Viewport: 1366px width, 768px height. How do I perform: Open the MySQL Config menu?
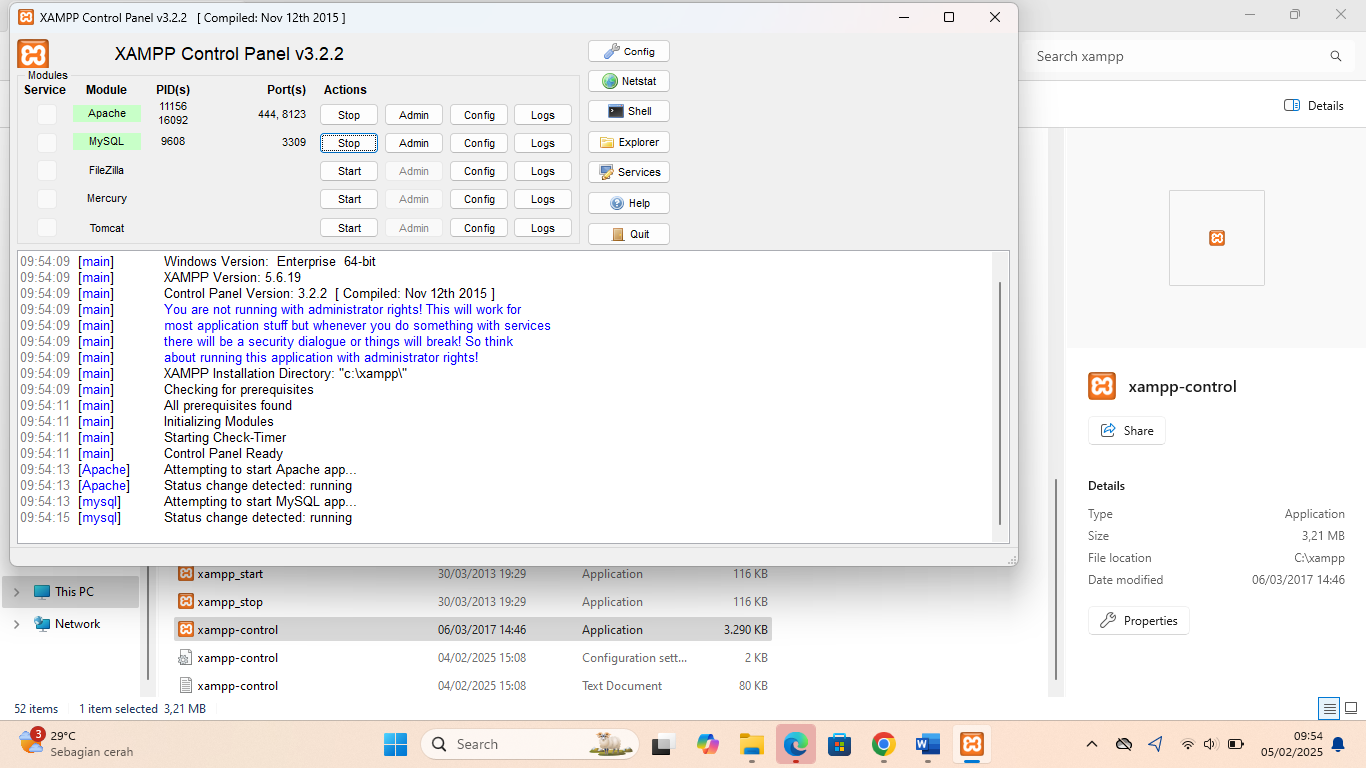click(x=479, y=143)
